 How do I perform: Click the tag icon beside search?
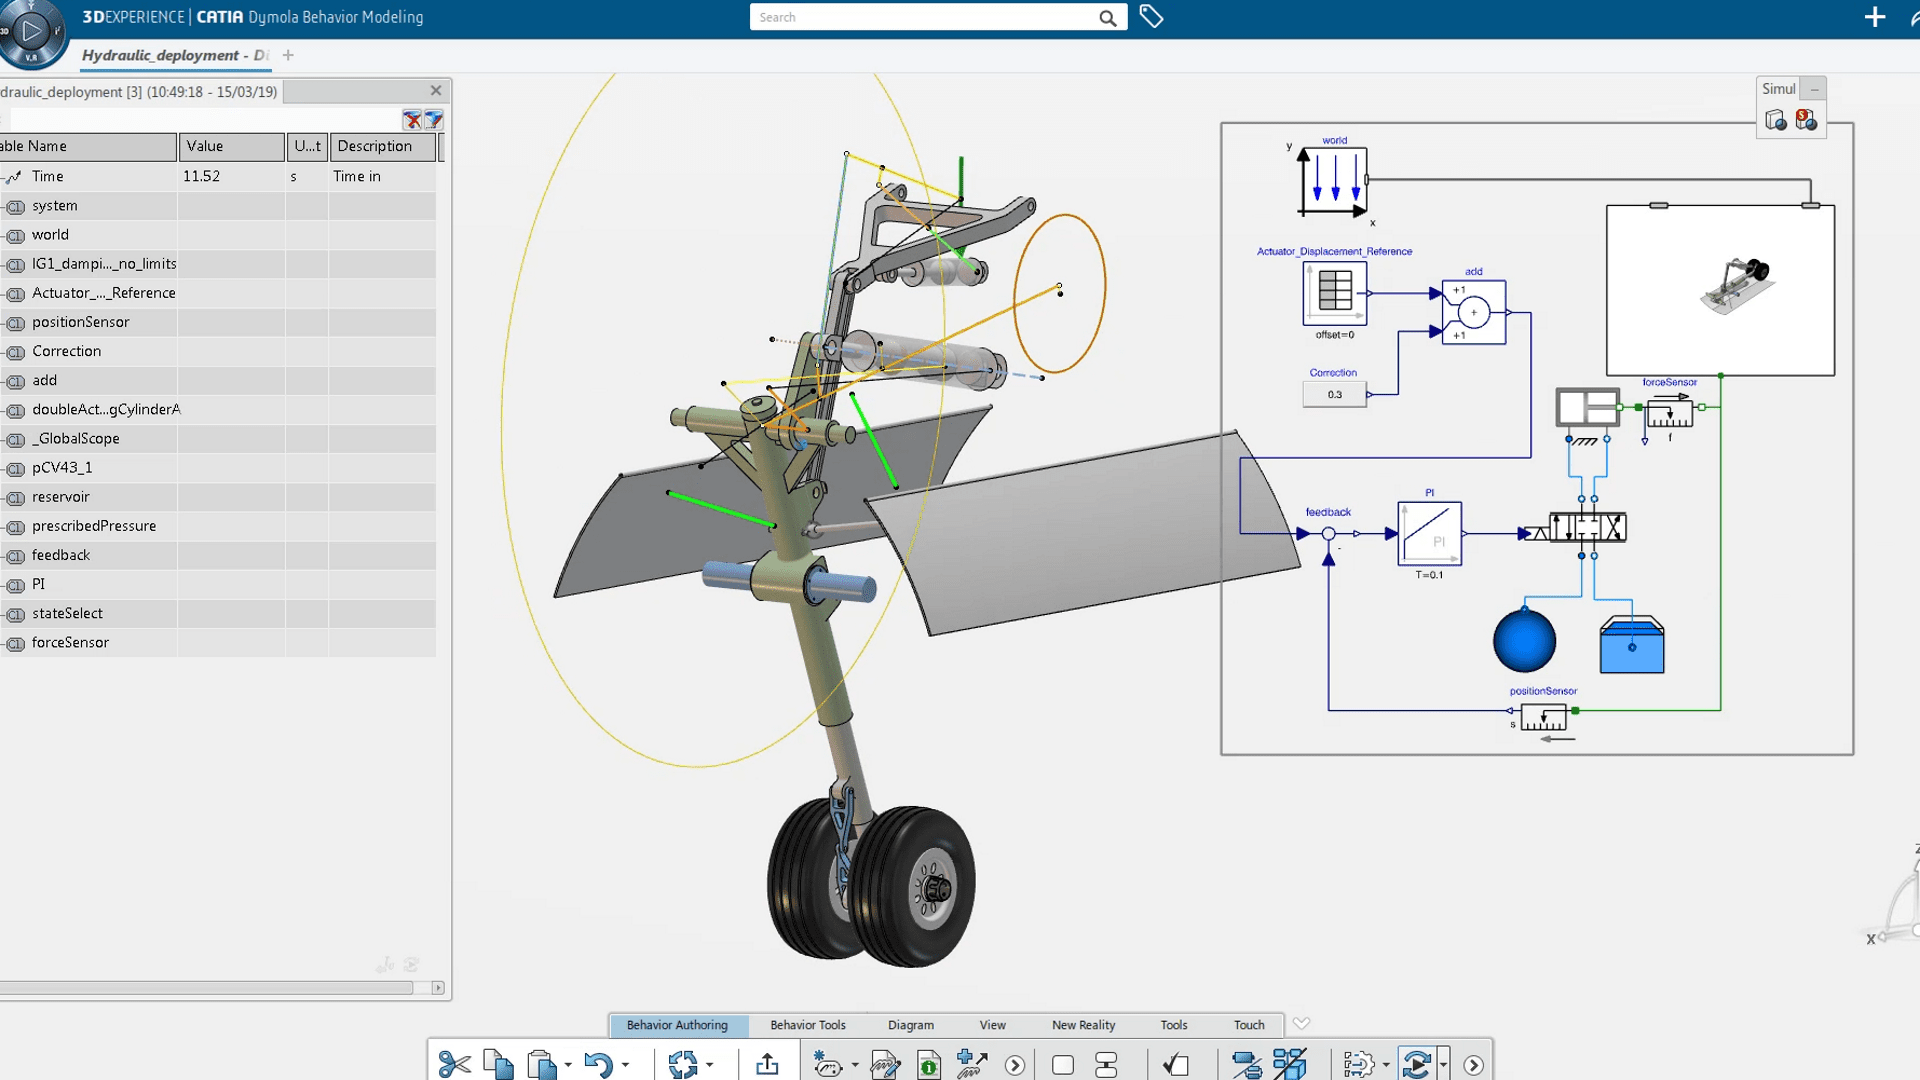click(1151, 17)
